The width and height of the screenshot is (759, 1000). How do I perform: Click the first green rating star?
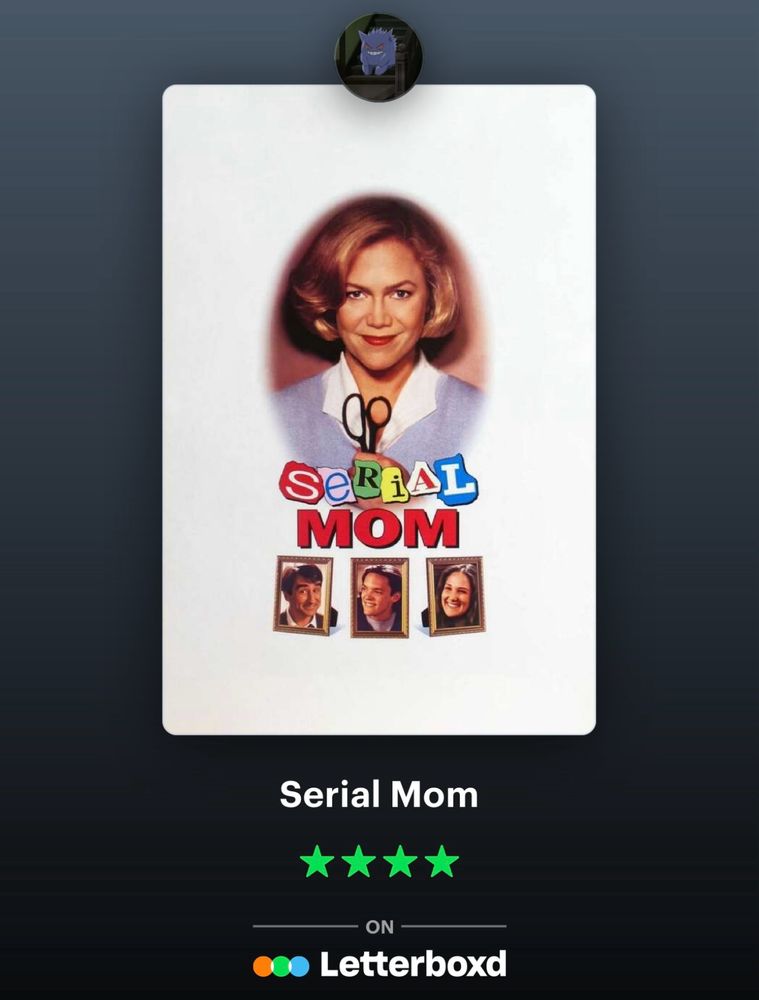point(317,862)
